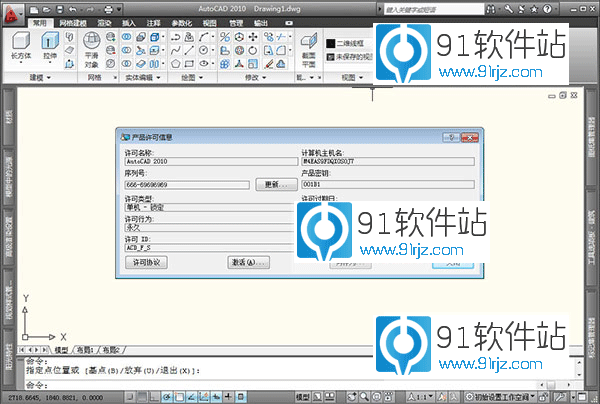Click the Redo arrow icon
600x404 pixels.
(91, 9)
